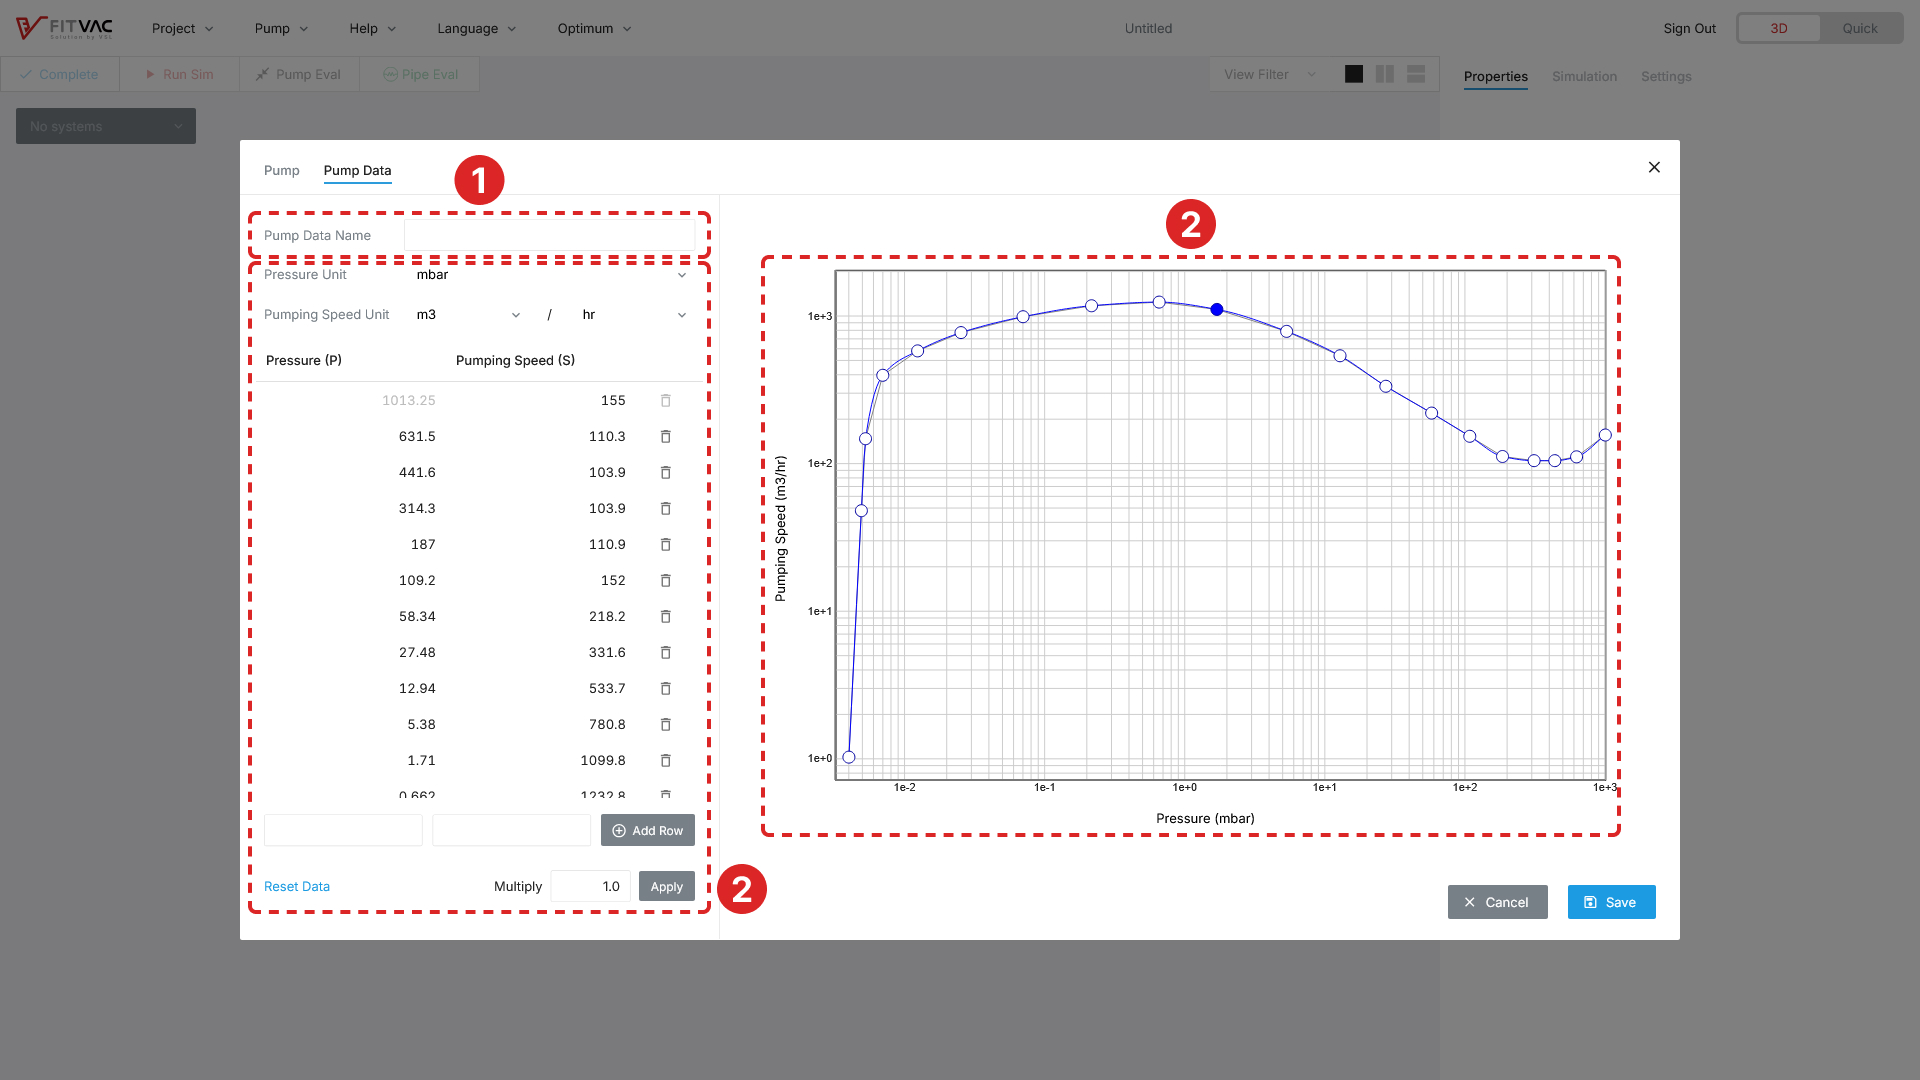The image size is (1920, 1080).
Task: Click the Add Row button
Action: pos(648,831)
